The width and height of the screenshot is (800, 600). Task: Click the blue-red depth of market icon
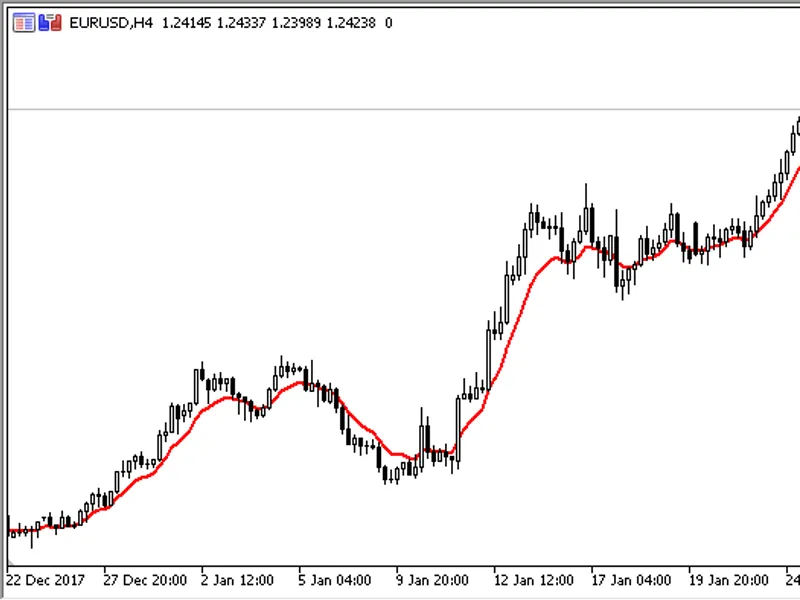(x=50, y=23)
